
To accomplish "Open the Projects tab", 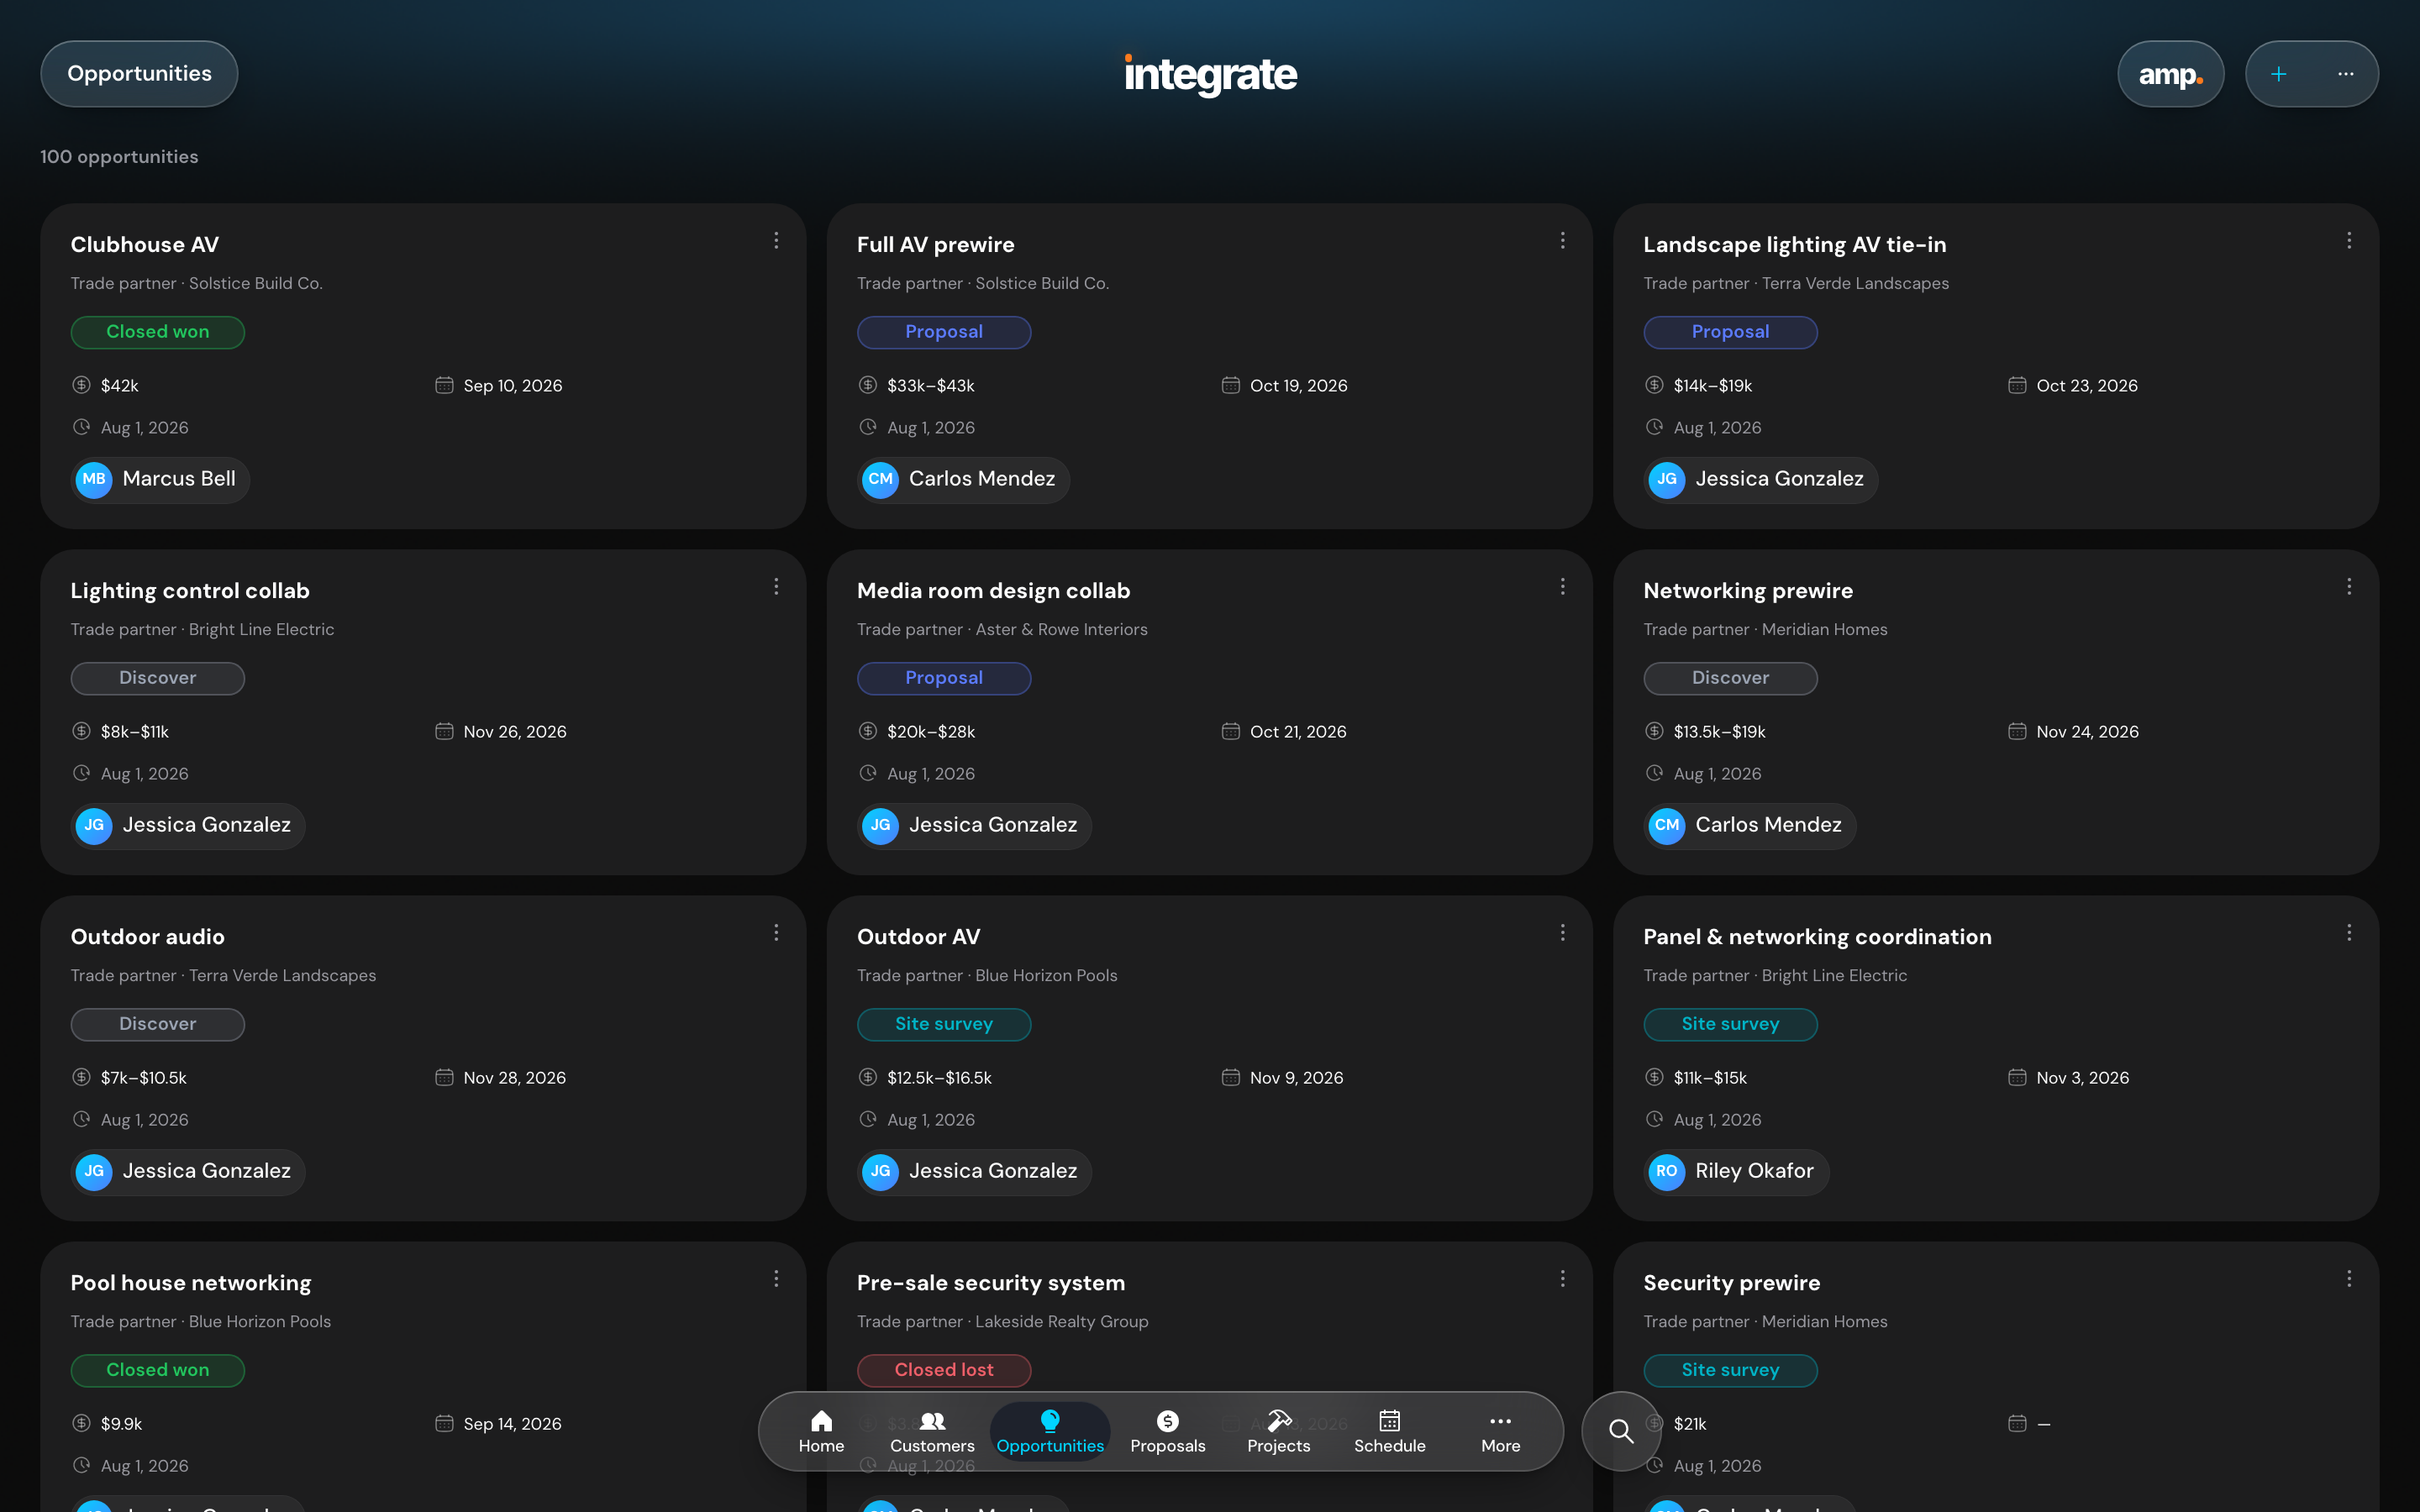I will pyautogui.click(x=1278, y=1432).
